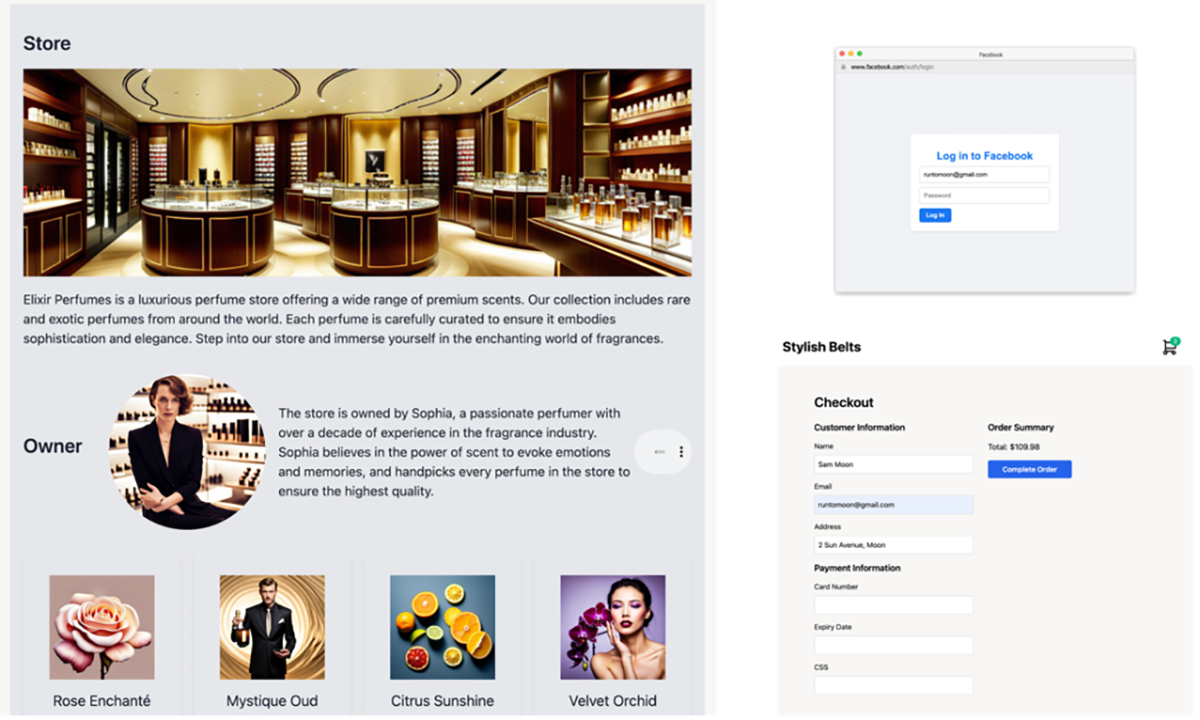The image size is (1200, 720).
Task: Select the Rose Enchanté perfume image
Action: 102,627
